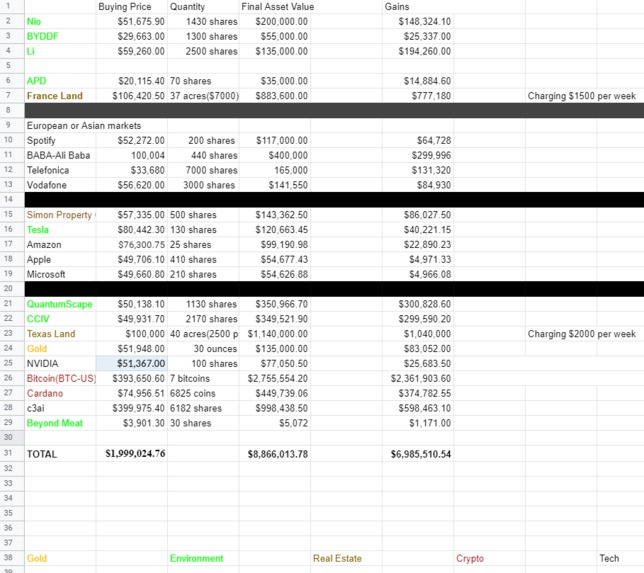Click the Quantity column header cell
The height and width of the screenshot is (573, 644).
(203, 7)
